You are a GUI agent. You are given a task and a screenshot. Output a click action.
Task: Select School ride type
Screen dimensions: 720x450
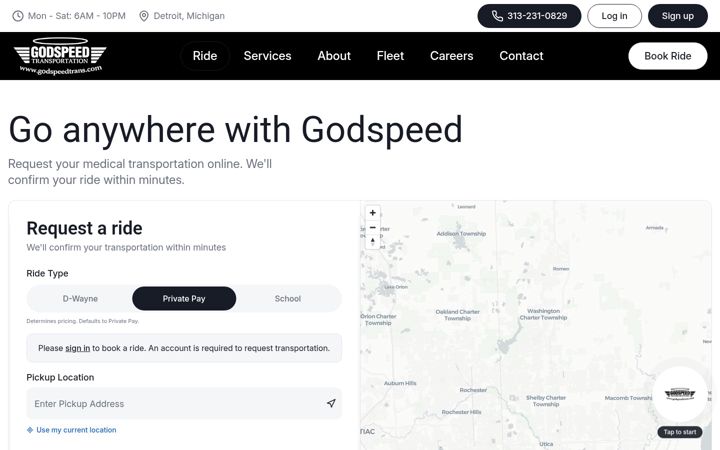point(288,298)
